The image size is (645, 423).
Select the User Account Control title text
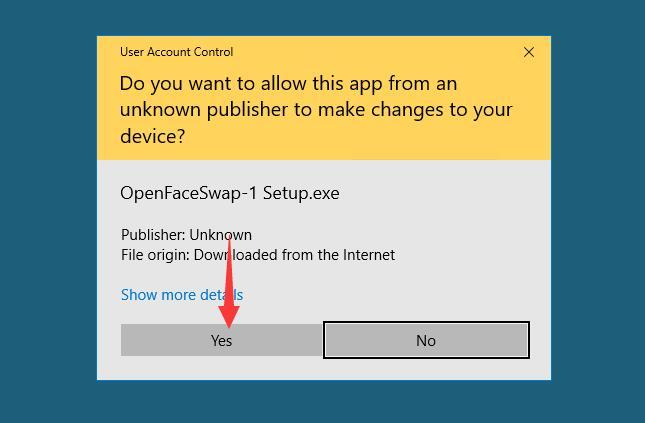[176, 52]
